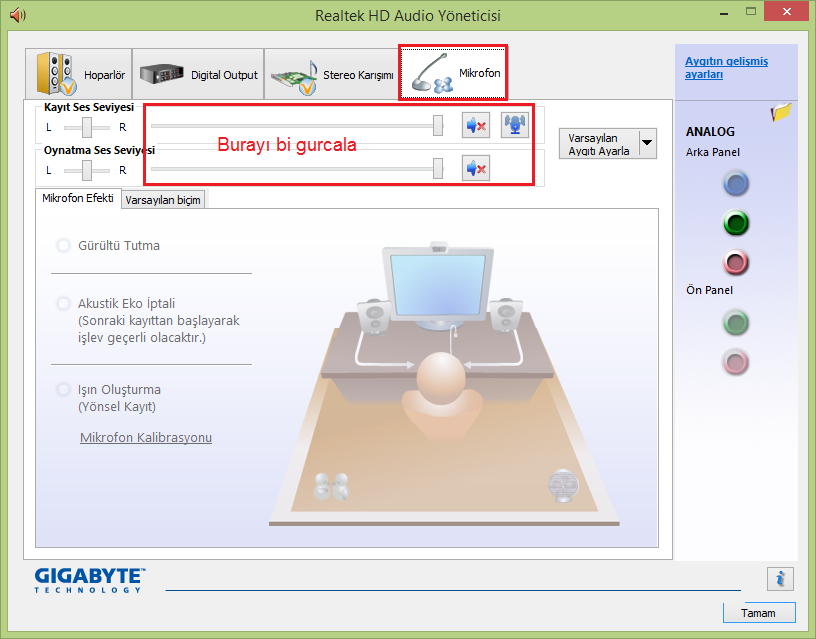Image resolution: width=816 pixels, height=639 pixels.
Task: Click the Tamam button
Action: tap(759, 613)
